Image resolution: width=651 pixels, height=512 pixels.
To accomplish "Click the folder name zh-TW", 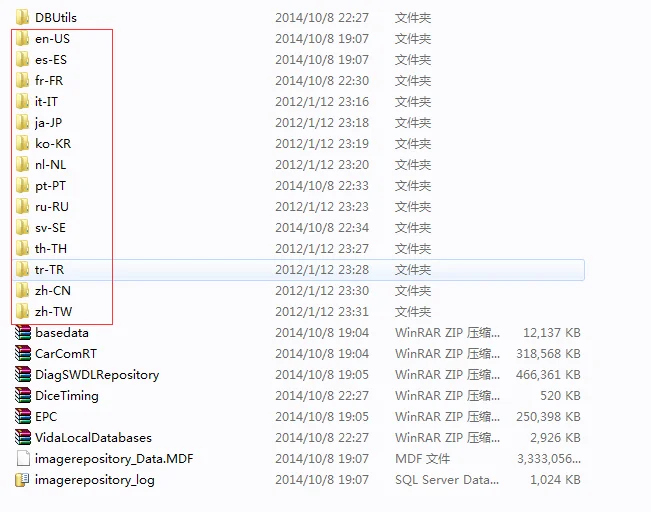I will click(54, 311).
